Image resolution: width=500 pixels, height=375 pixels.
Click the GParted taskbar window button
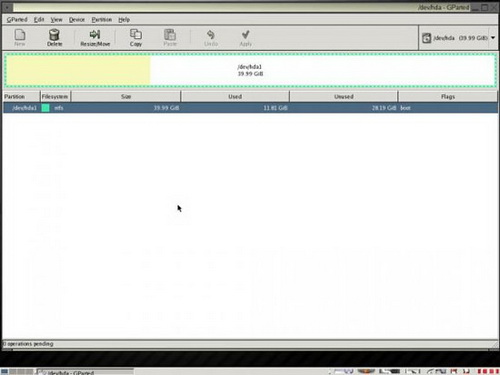coord(85,372)
